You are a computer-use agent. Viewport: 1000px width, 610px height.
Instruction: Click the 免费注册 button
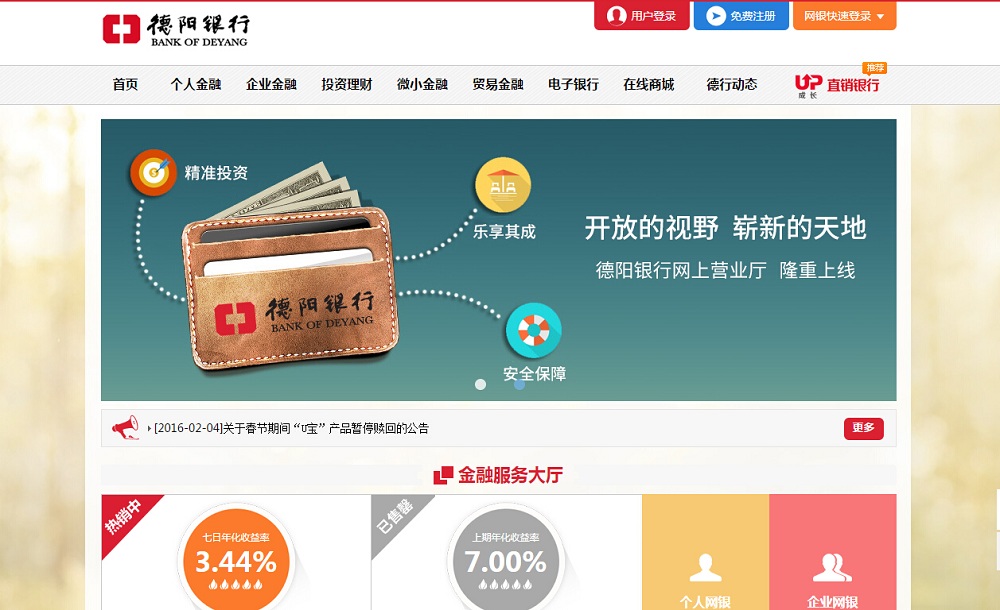(x=741, y=16)
